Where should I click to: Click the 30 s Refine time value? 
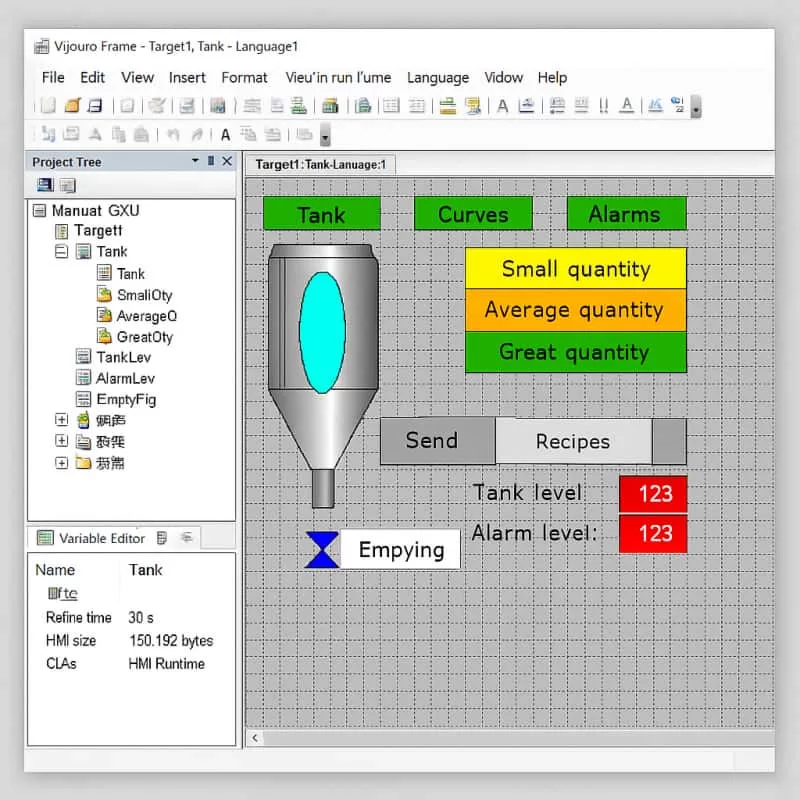pyautogui.click(x=141, y=617)
